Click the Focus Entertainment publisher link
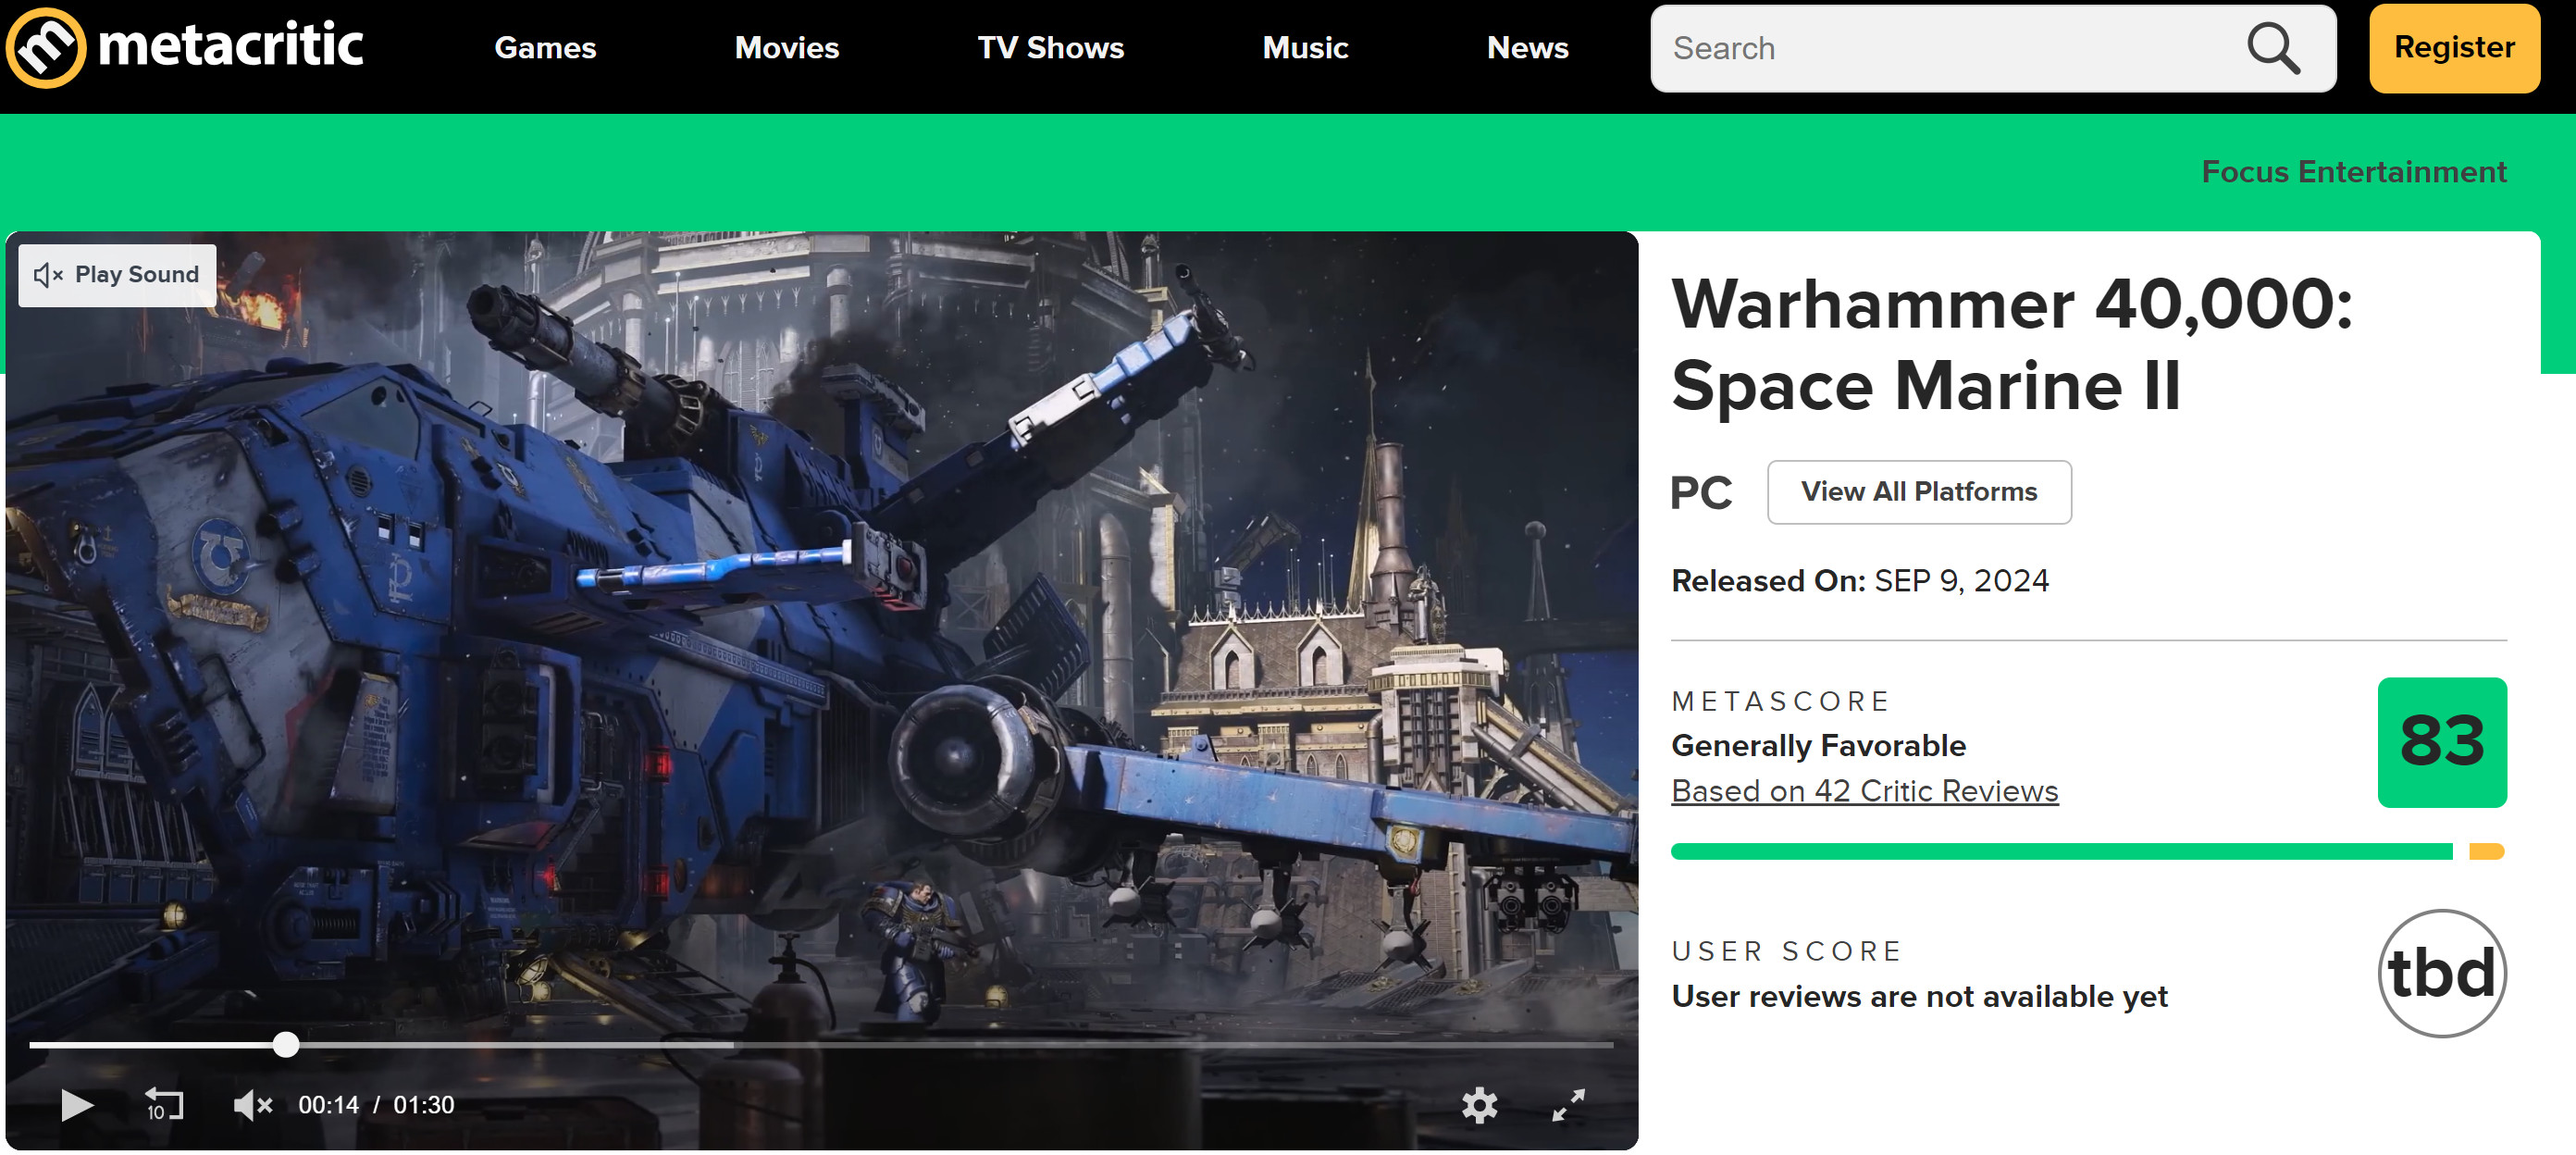 (2353, 172)
